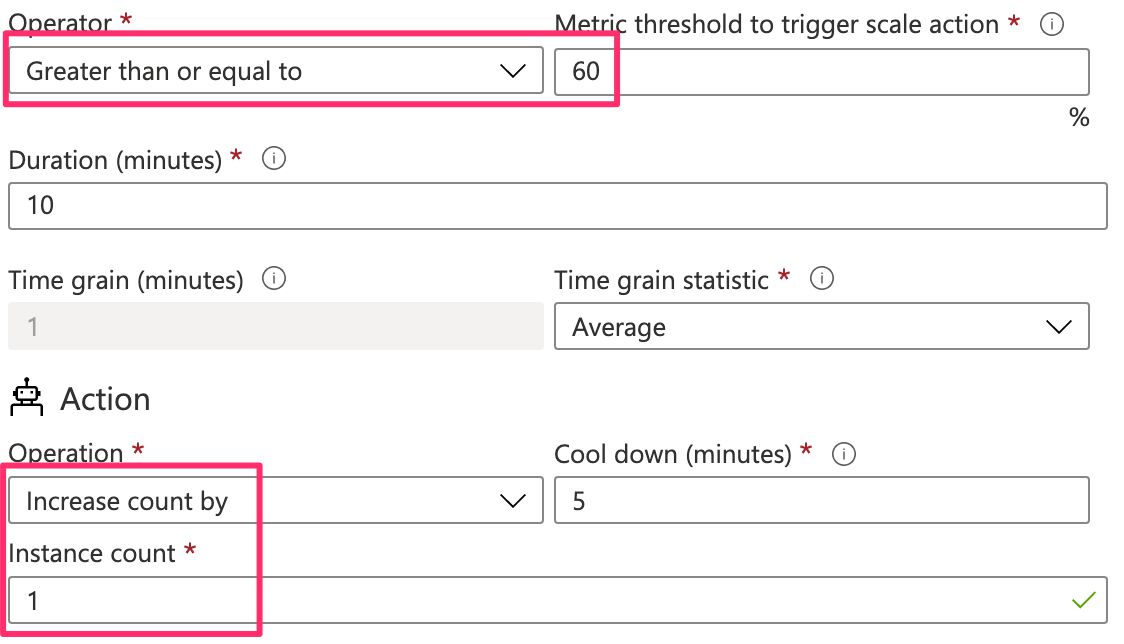Select the Duration field containing 10
The width and height of the screenshot is (1124, 644).
[x=558, y=206]
